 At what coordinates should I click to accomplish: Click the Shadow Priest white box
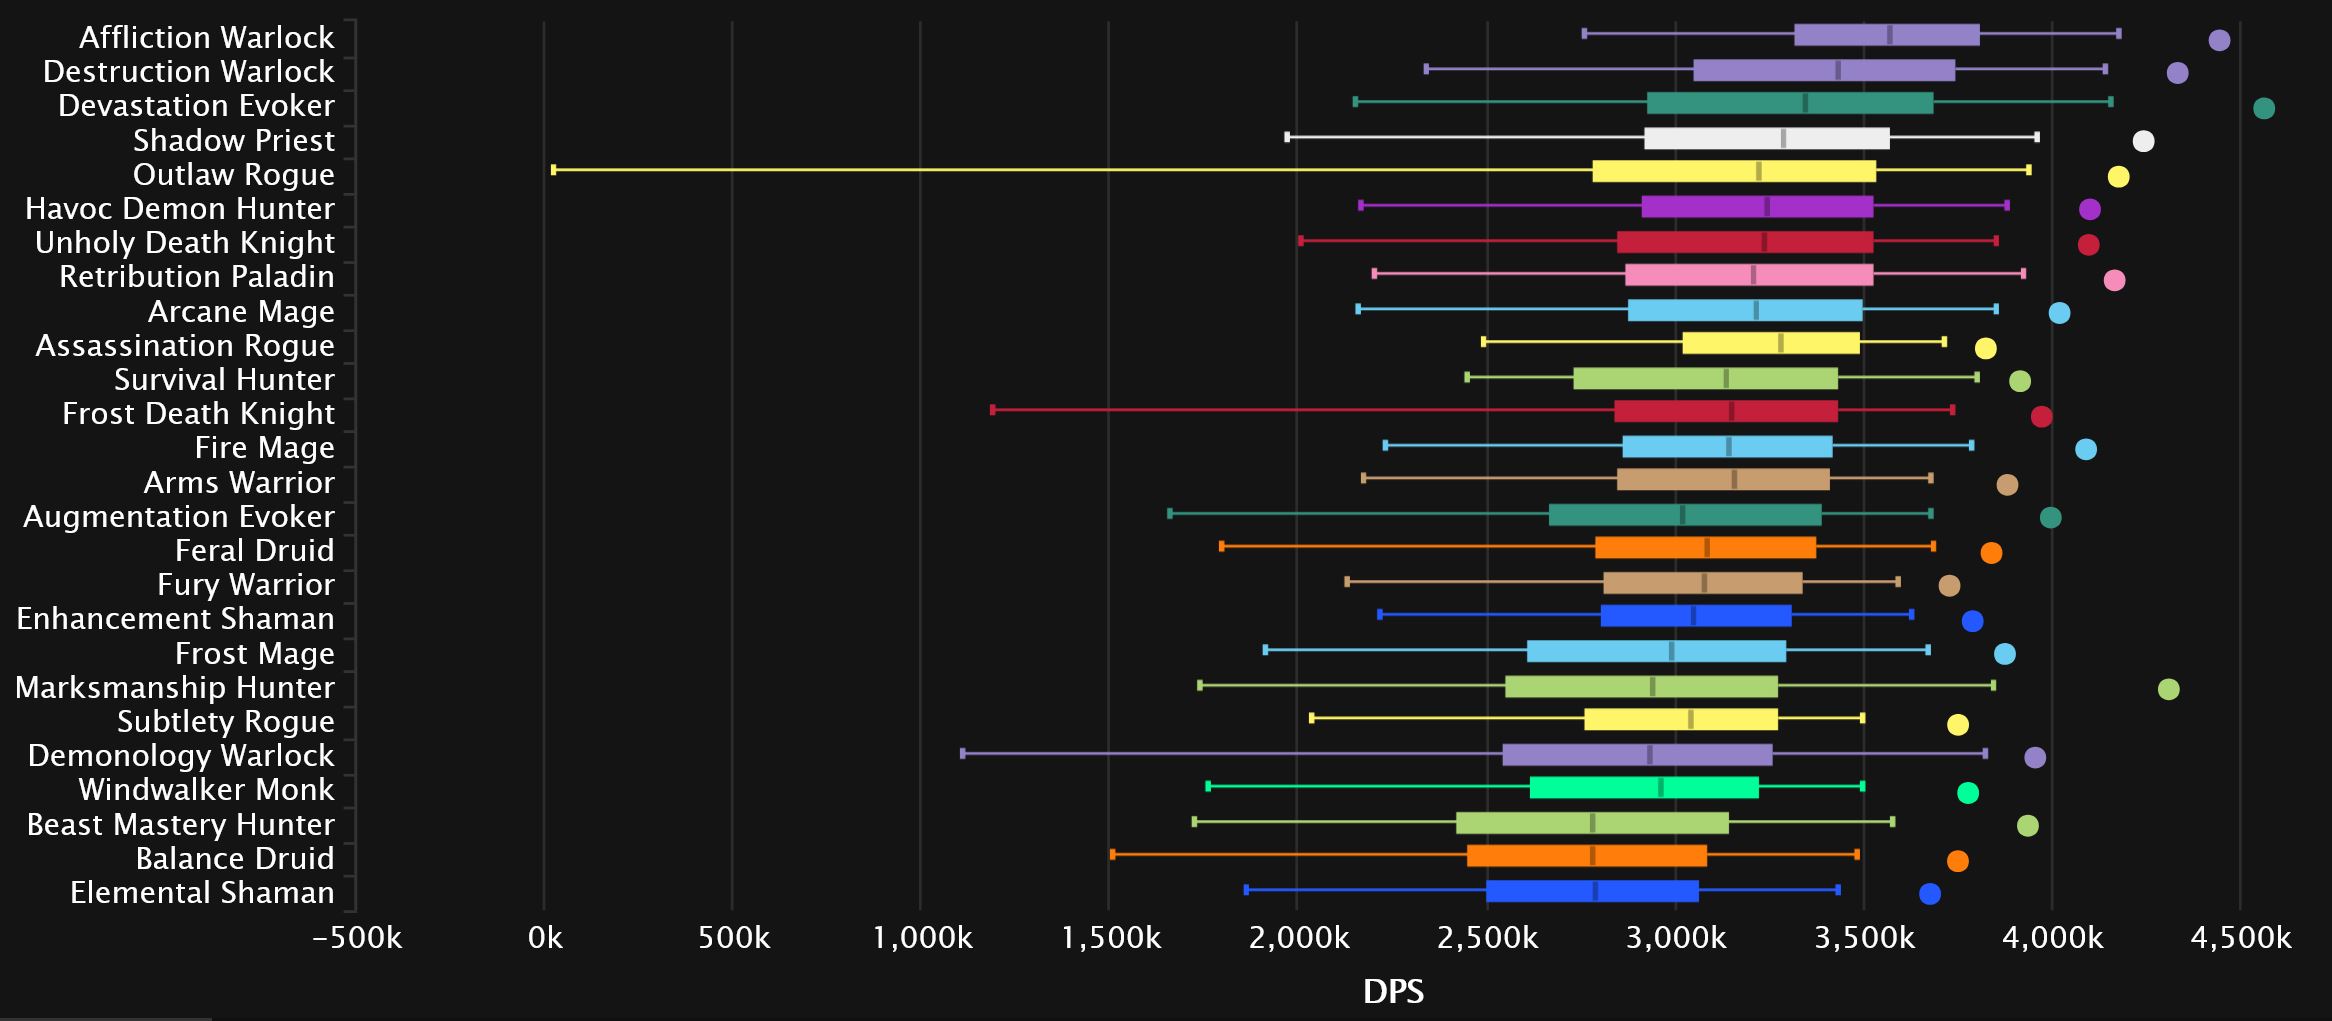coord(1767,138)
